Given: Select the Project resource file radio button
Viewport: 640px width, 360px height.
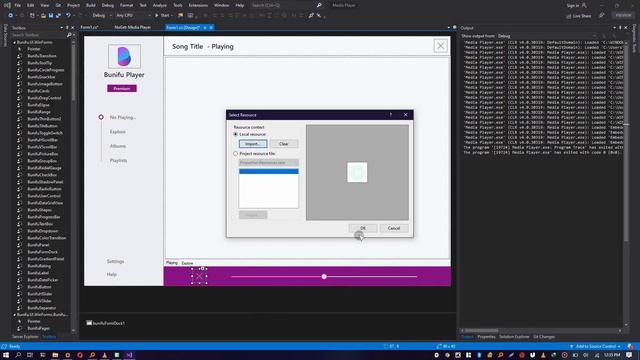Looking at the screenshot, I should click(236, 153).
